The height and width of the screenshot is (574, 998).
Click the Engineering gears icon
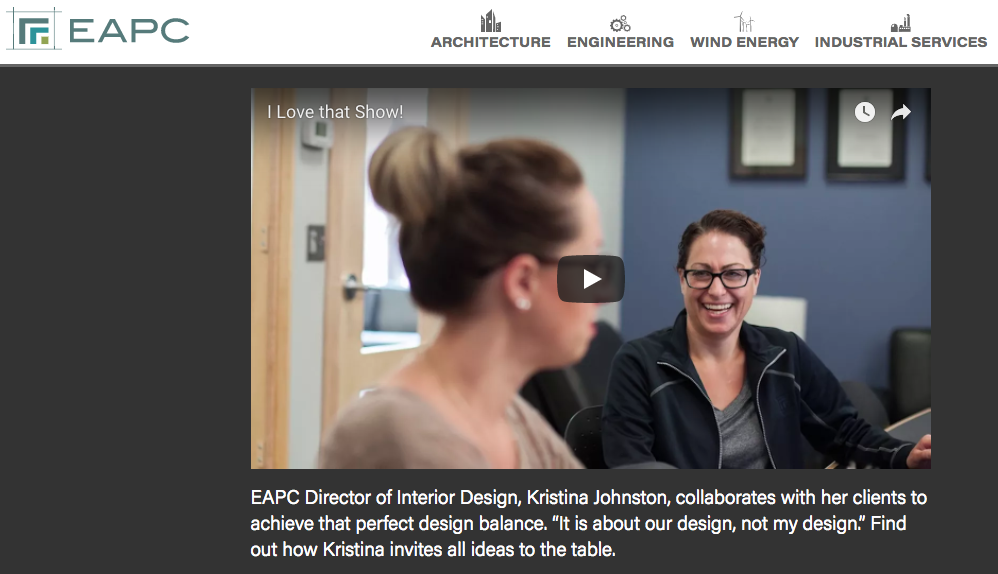coord(620,24)
